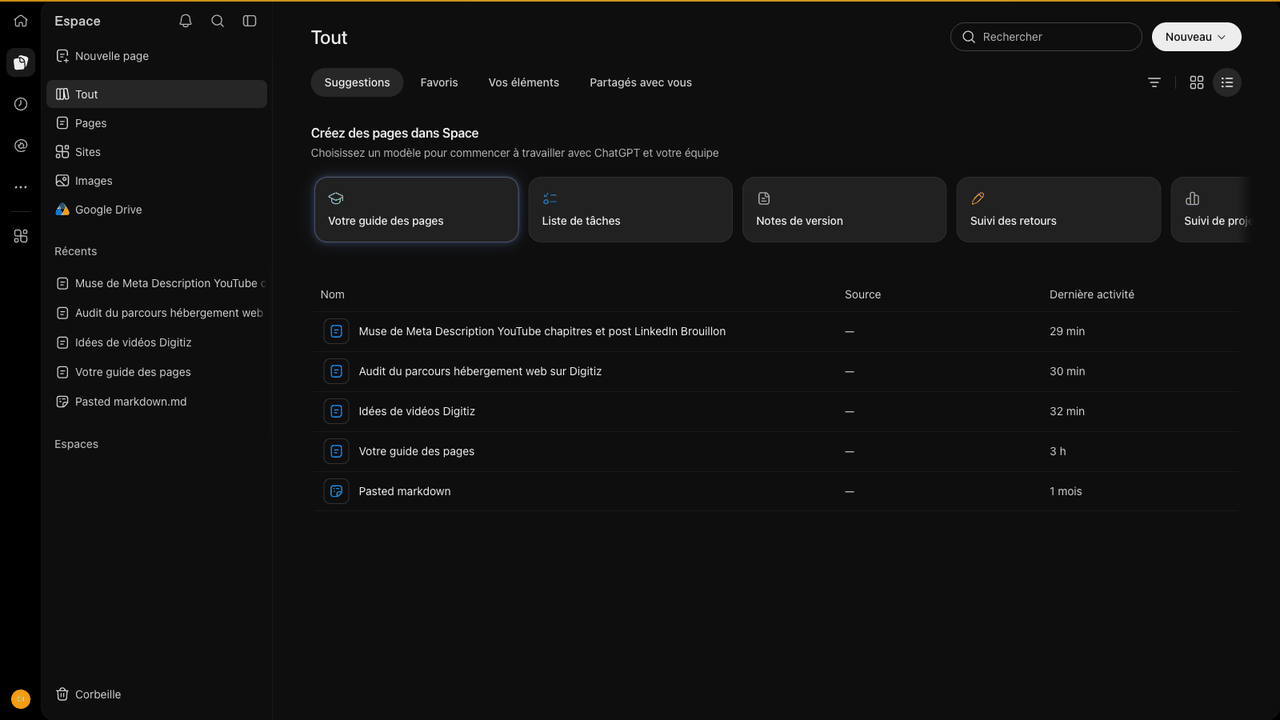Click page icon of Votre guide des pages row

coord(336,451)
